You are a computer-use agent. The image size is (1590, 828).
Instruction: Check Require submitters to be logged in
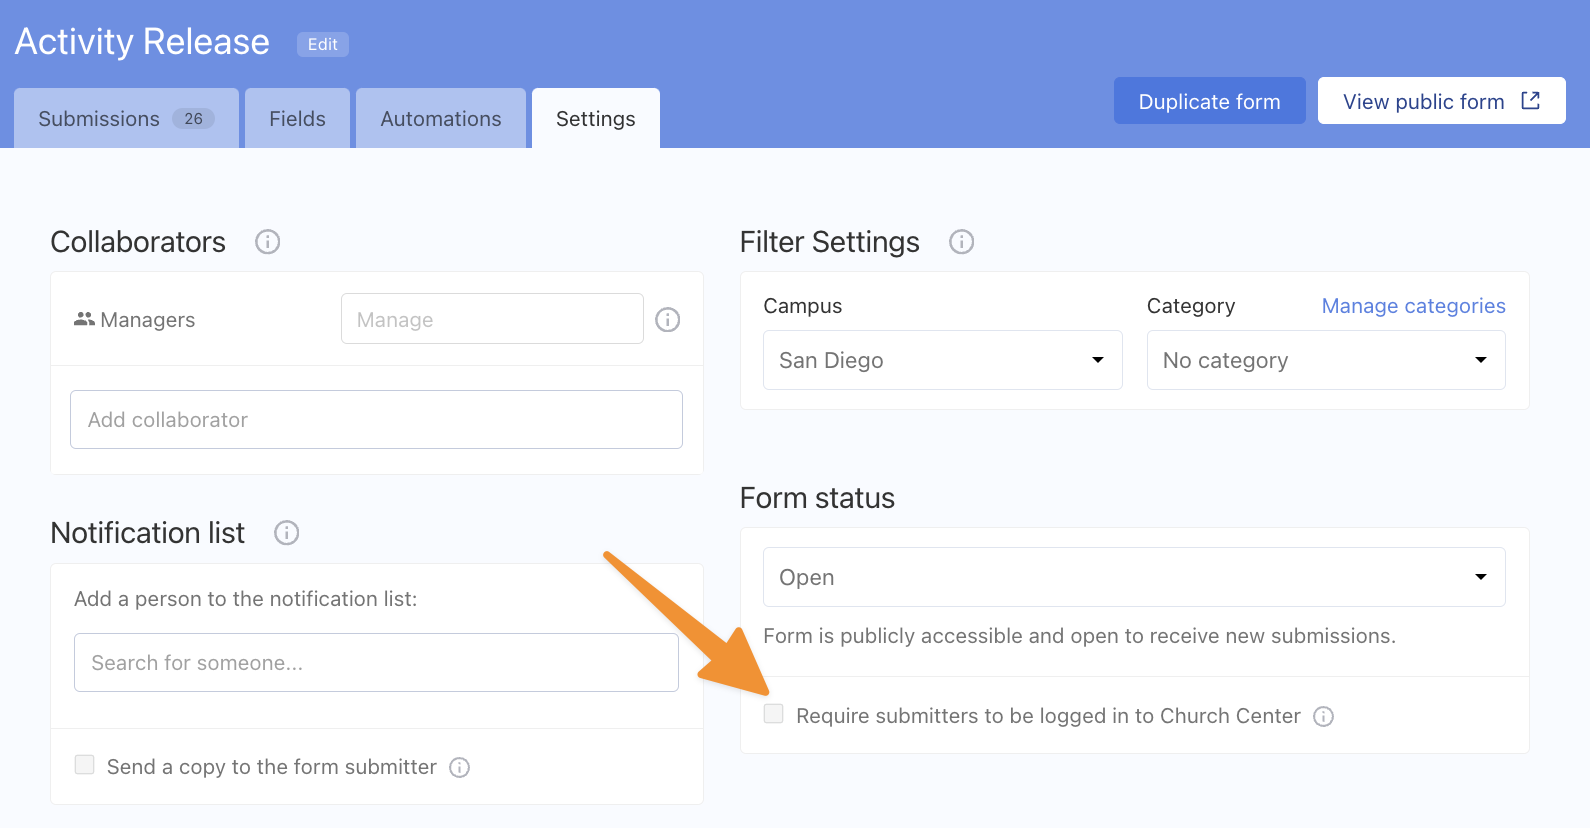point(773,714)
